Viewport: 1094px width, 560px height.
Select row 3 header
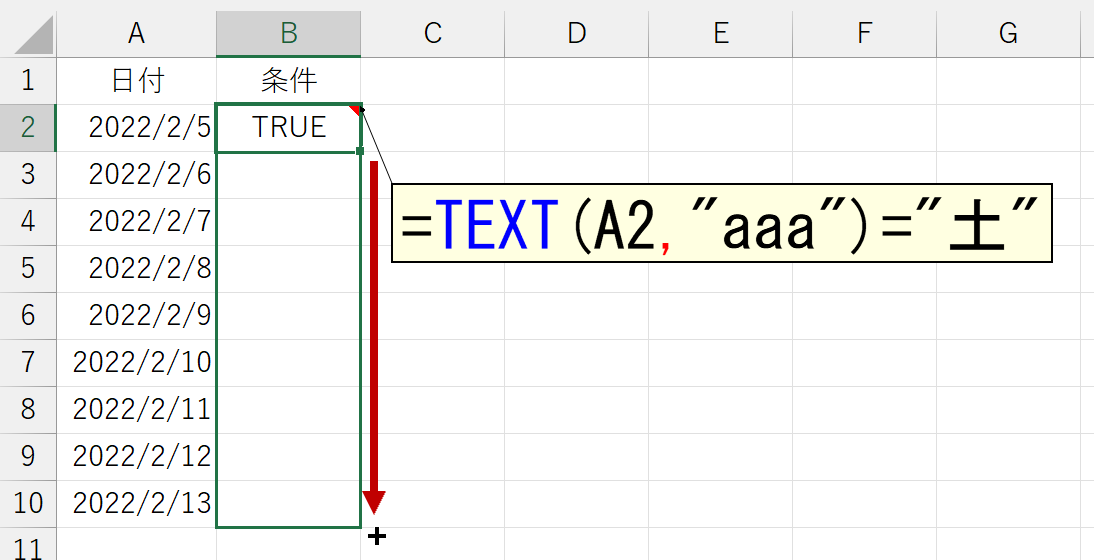tap(28, 174)
